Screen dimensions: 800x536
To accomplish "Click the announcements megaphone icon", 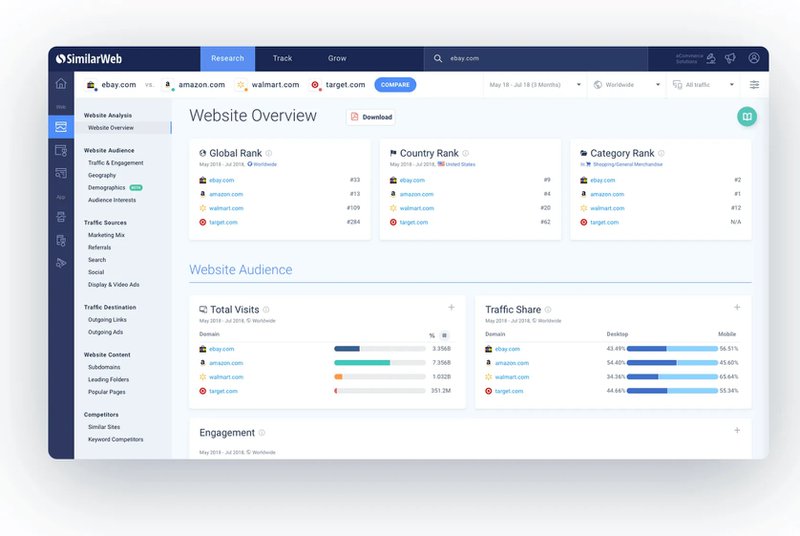I will click(x=730, y=58).
